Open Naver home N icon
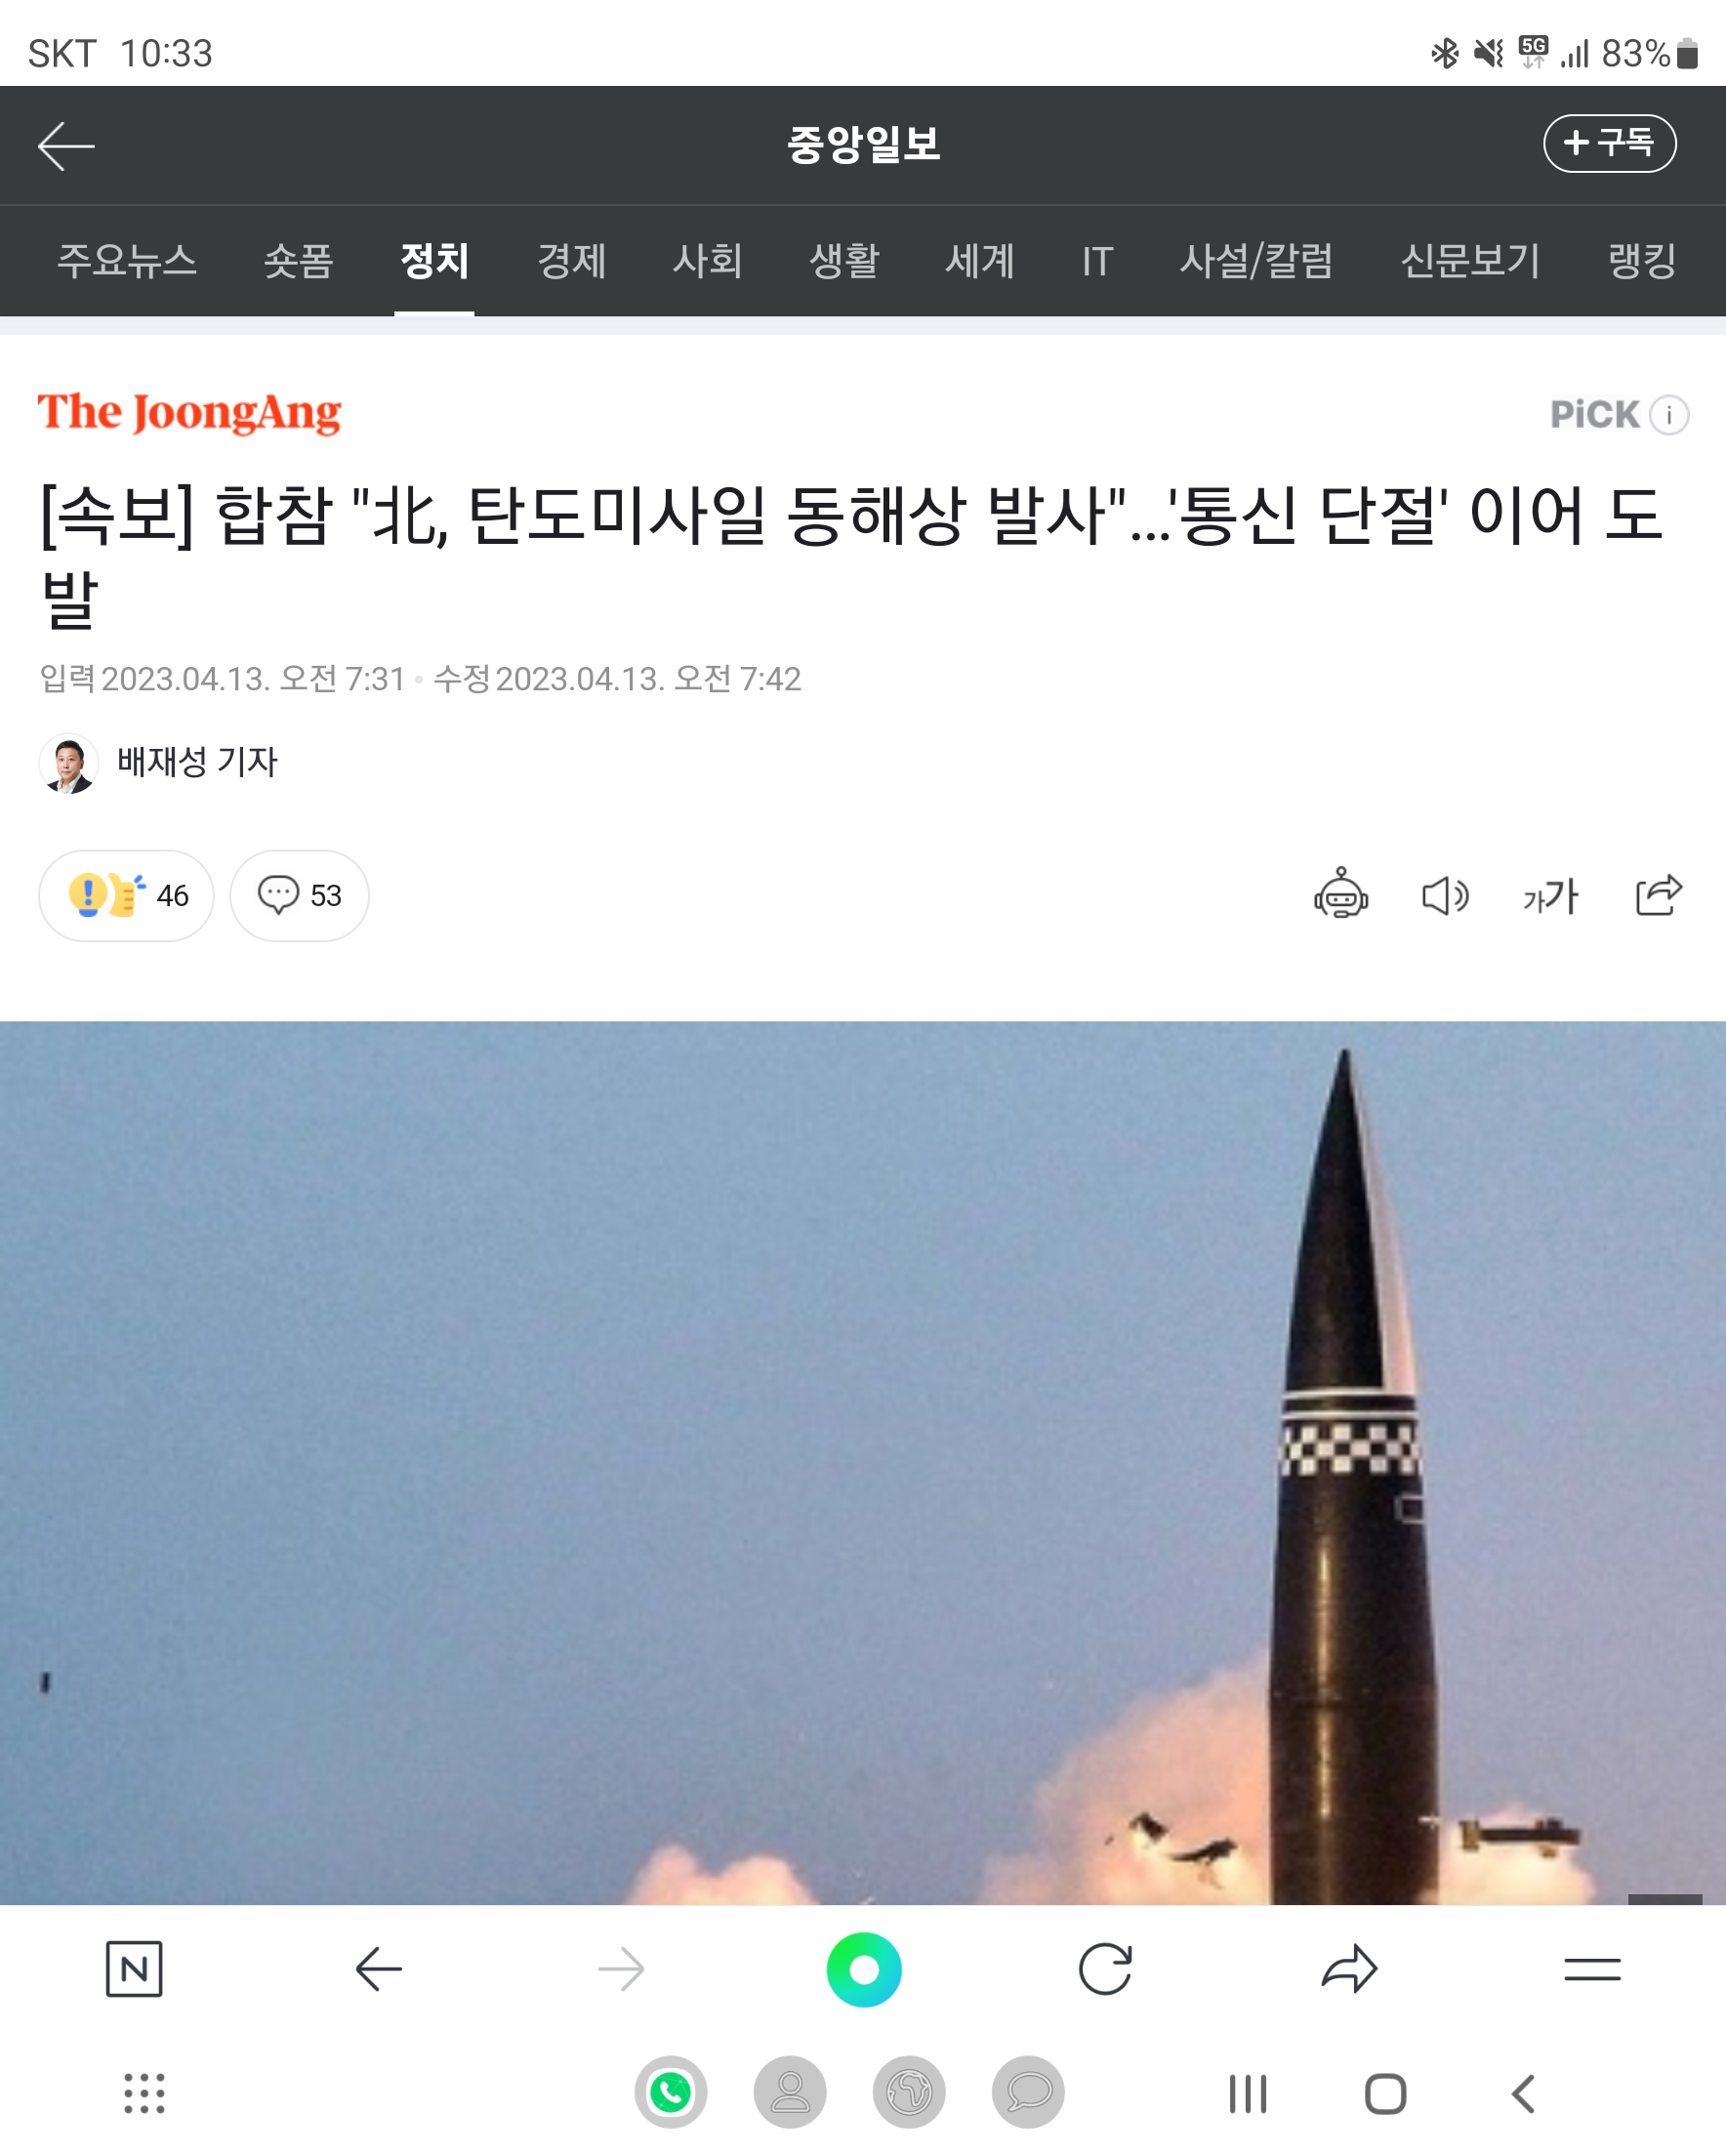The height and width of the screenshot is (2156, 1726). point(134,1969)
